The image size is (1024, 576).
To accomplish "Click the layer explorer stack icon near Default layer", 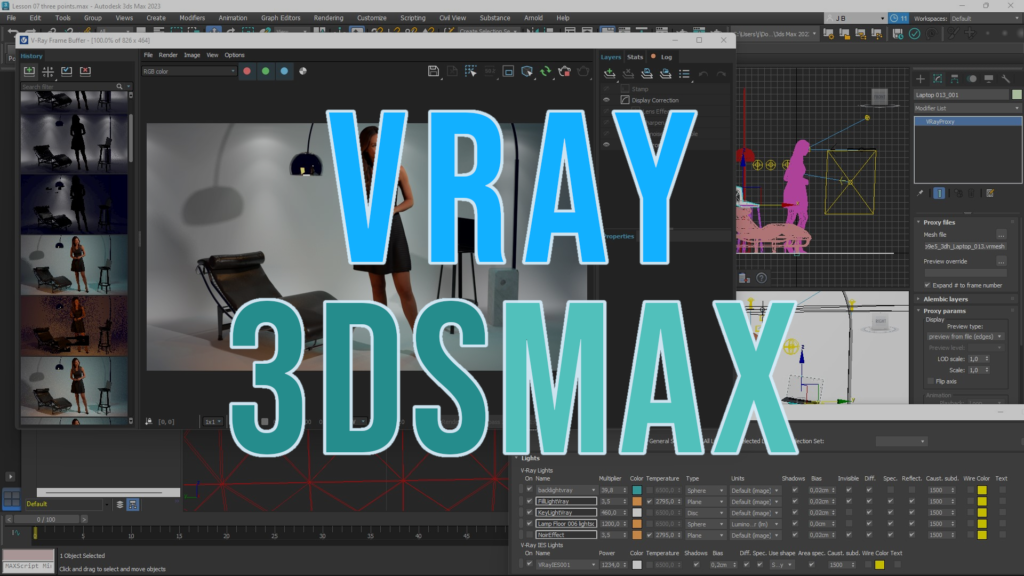I will 120,504.
